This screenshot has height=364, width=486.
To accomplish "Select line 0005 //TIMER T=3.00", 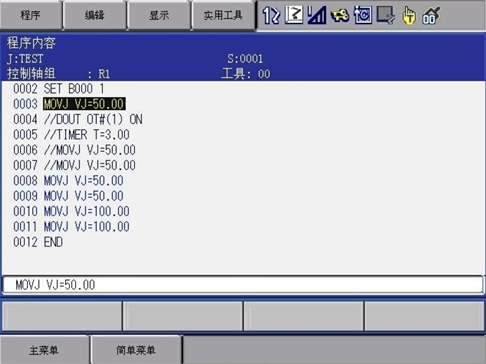I will click(71, 135).
